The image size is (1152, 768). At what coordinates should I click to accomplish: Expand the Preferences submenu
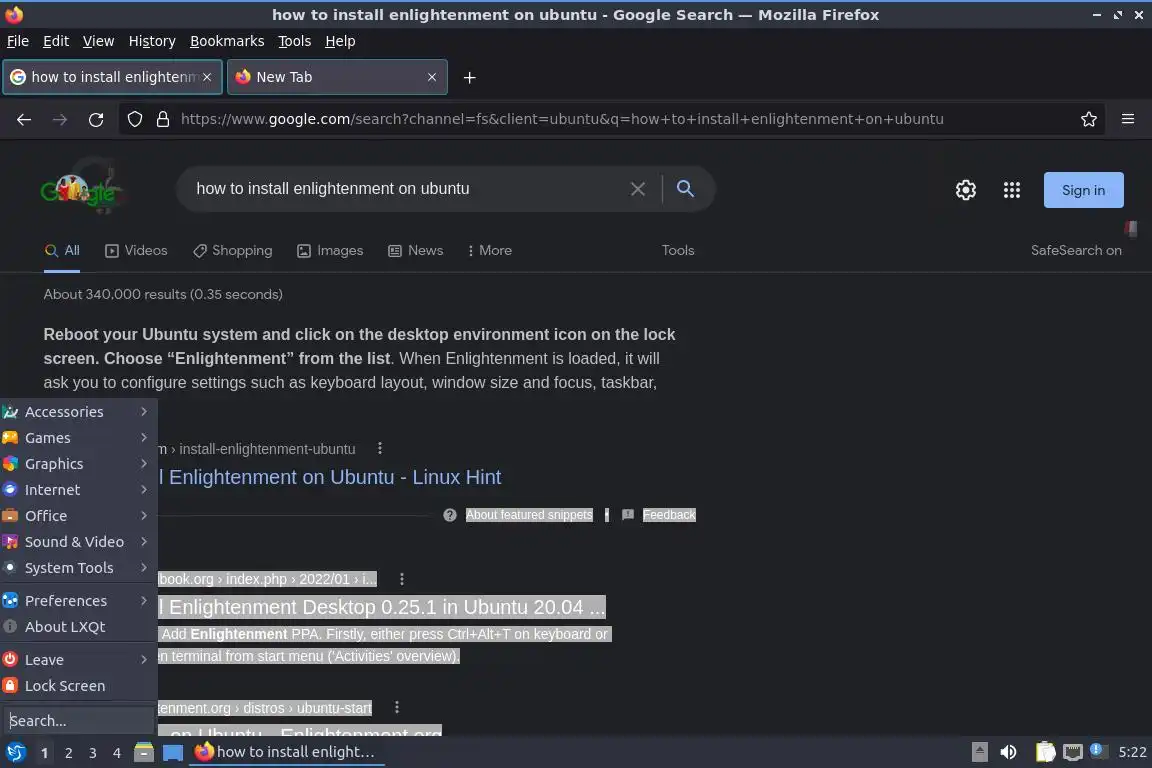click(x=79, y=601)
